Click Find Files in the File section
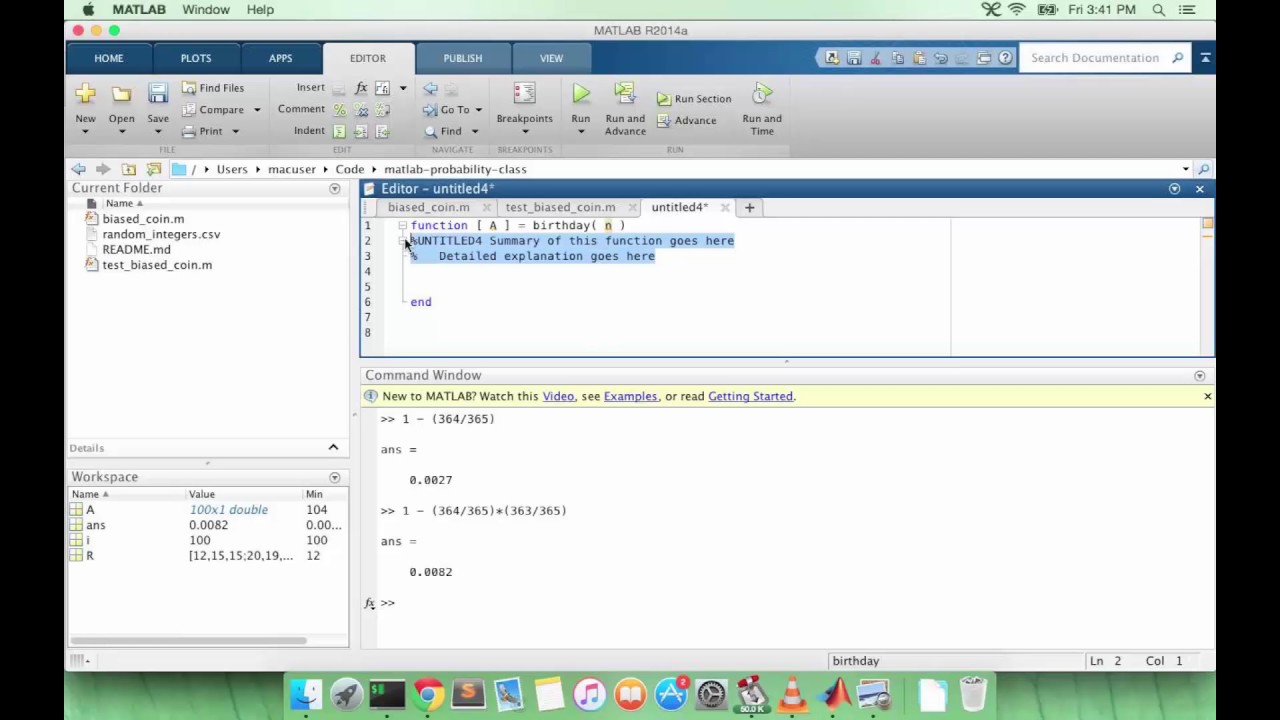 (x=212, y=88)
